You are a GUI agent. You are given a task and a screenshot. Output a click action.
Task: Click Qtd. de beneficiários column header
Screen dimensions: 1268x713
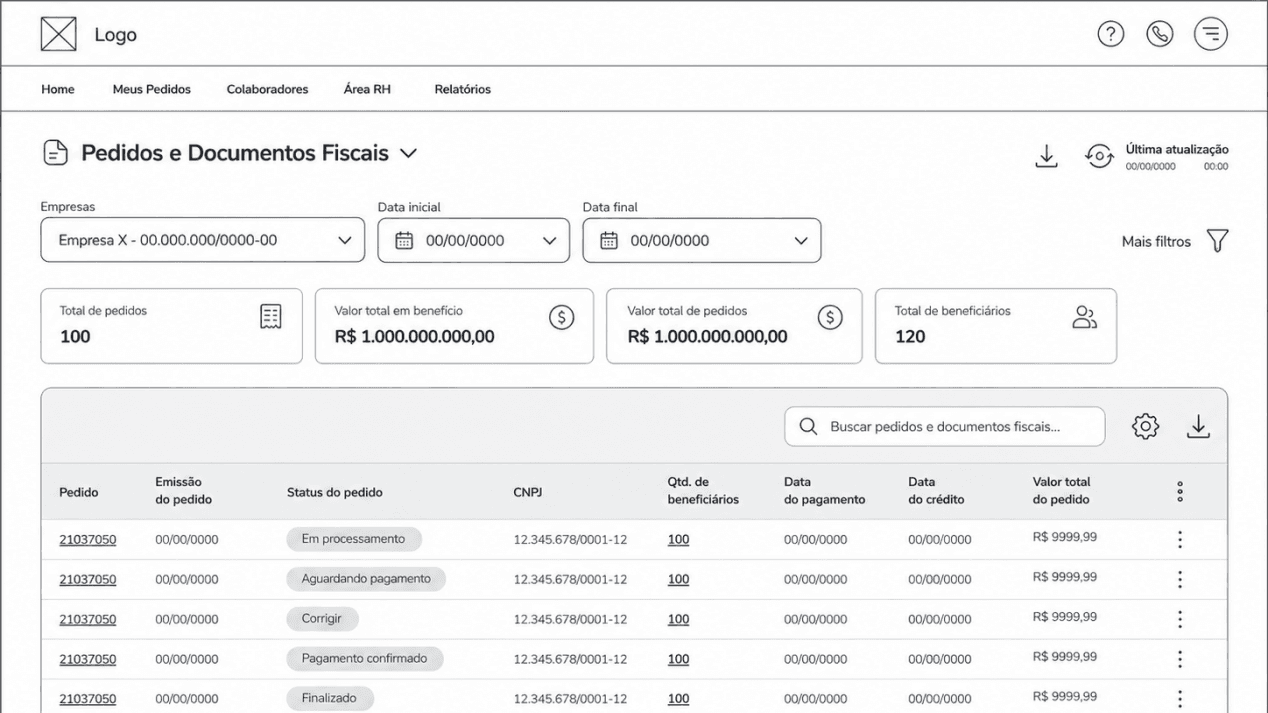click(x=704, y=491)
